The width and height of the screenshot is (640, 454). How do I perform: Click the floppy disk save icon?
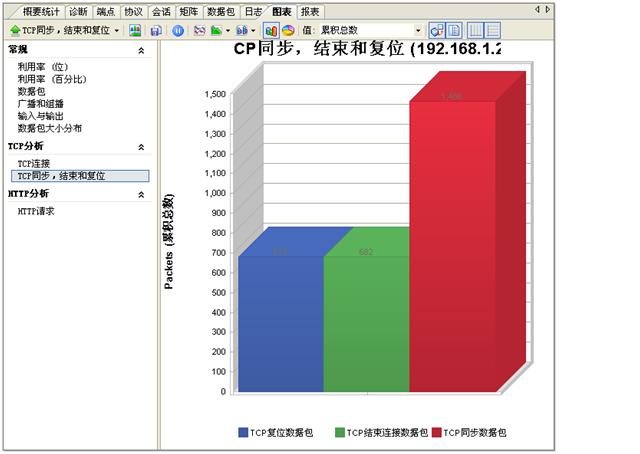tap(156, 31)
